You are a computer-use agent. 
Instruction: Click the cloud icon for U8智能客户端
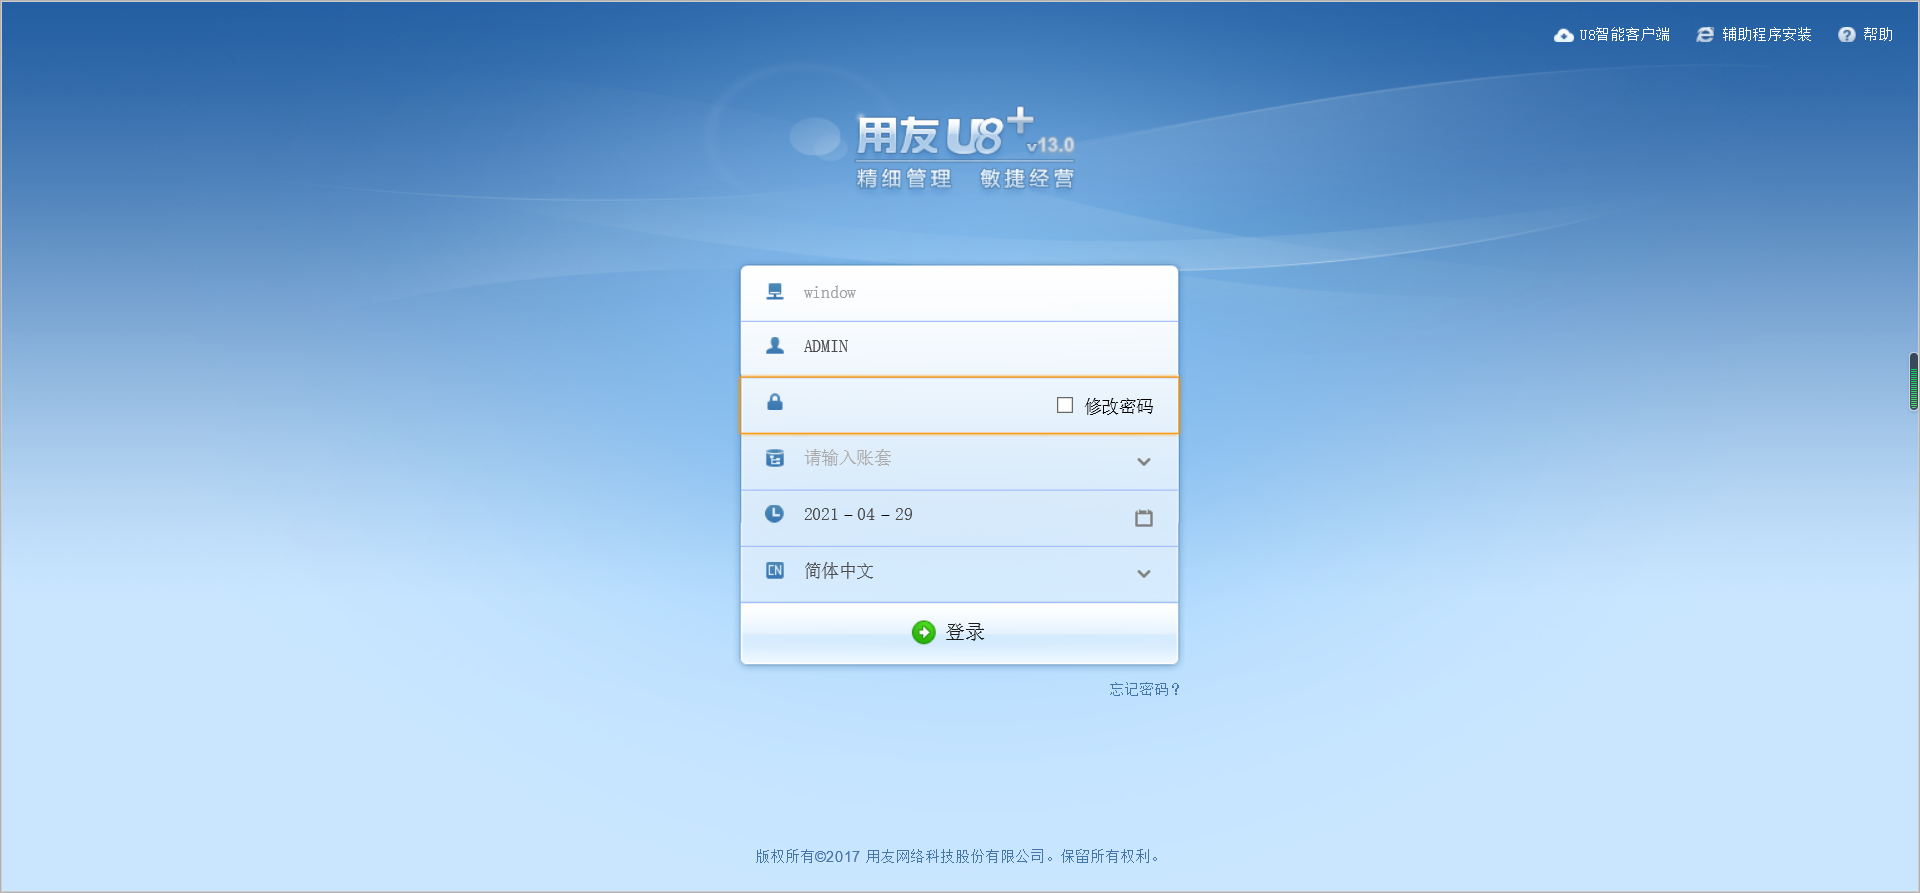(x=1563, y=35)
